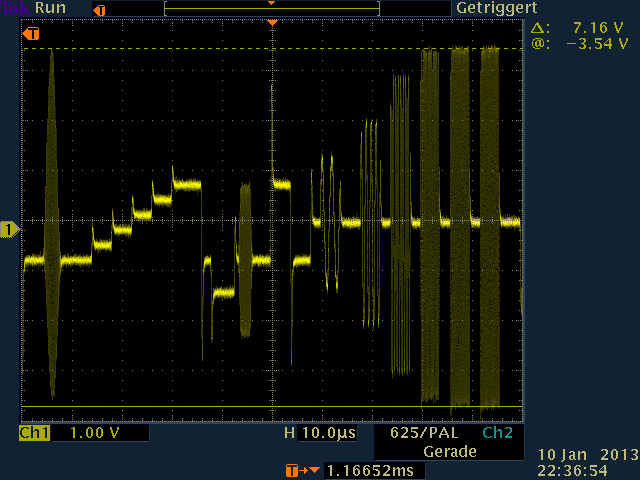Click the record view bracket in overview bar
Viewport: 640px width, 480px height.
pos(271,10)
